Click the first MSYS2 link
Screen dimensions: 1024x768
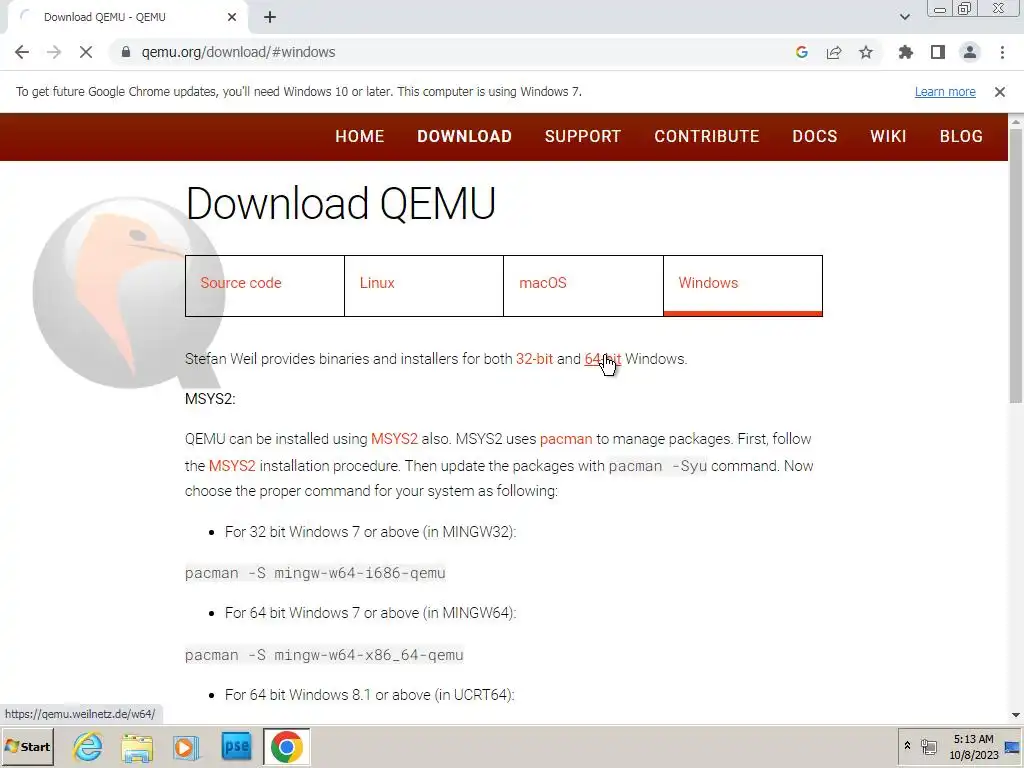394,439
